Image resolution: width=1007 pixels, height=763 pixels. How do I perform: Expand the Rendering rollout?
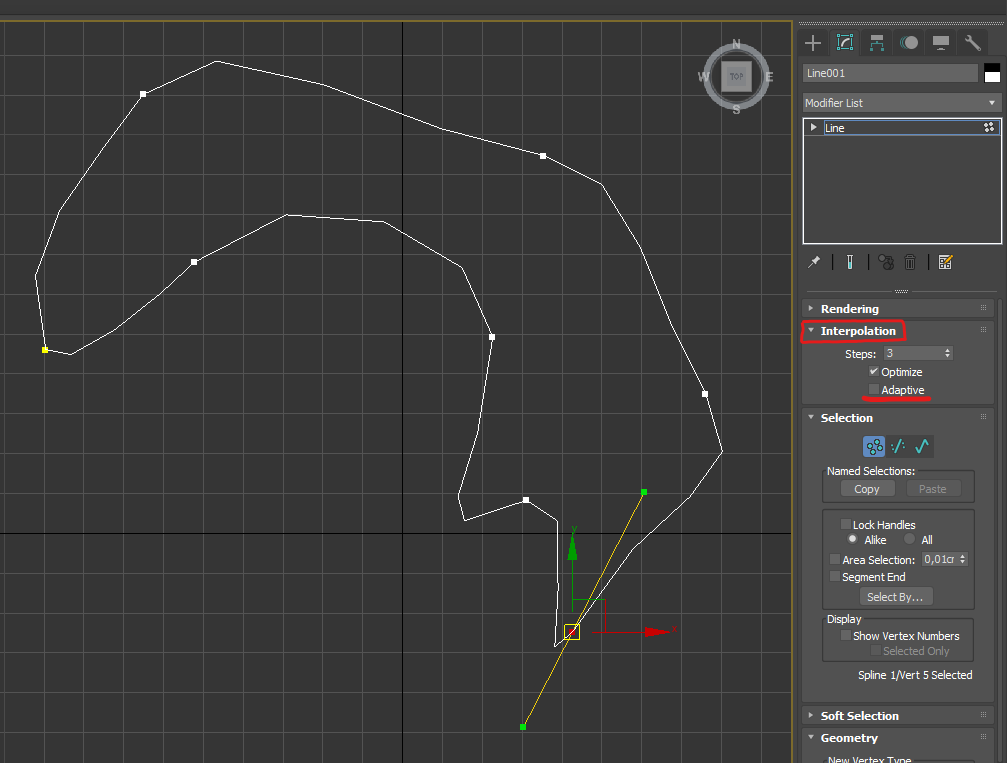point(849,309)
